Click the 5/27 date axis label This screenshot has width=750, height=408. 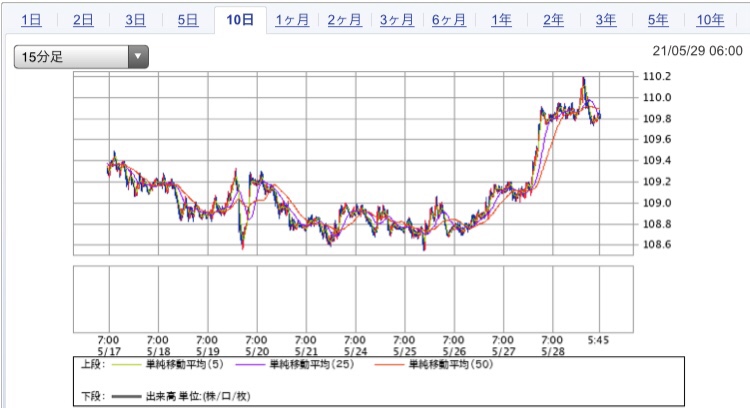(503, 352)
